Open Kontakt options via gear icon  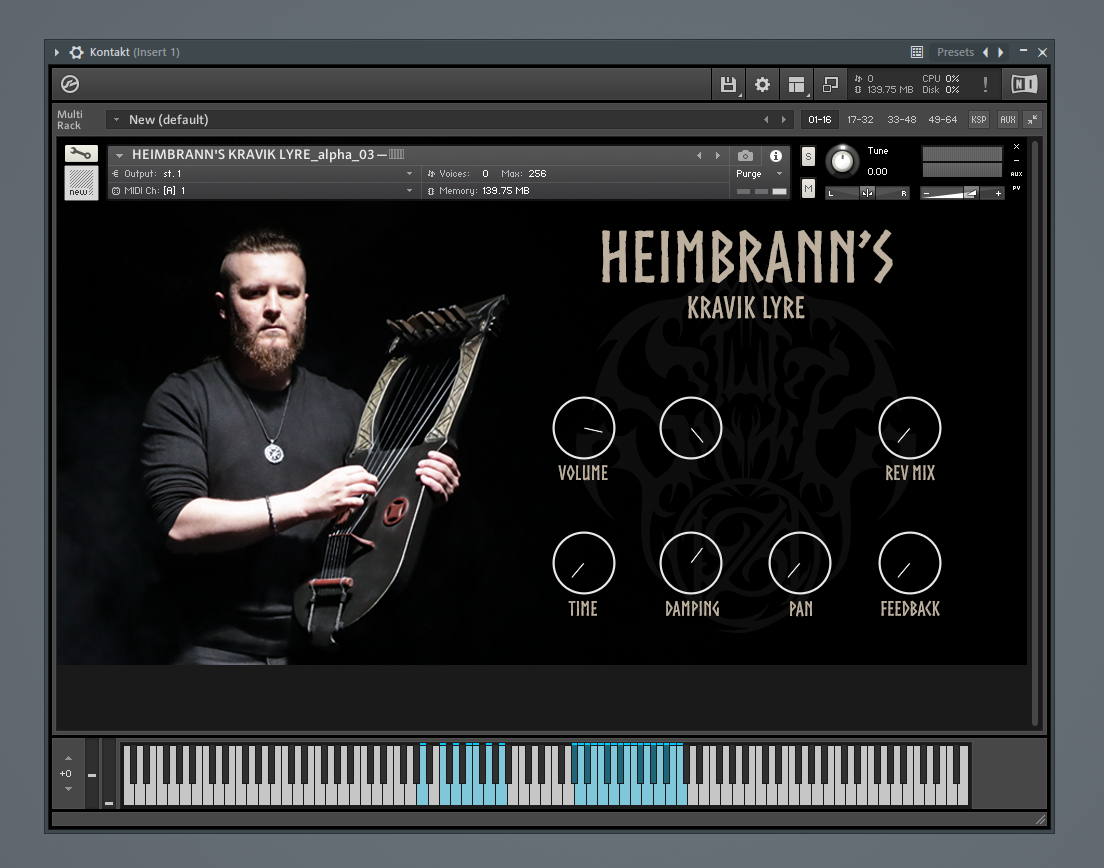click(x=762, y=84)
